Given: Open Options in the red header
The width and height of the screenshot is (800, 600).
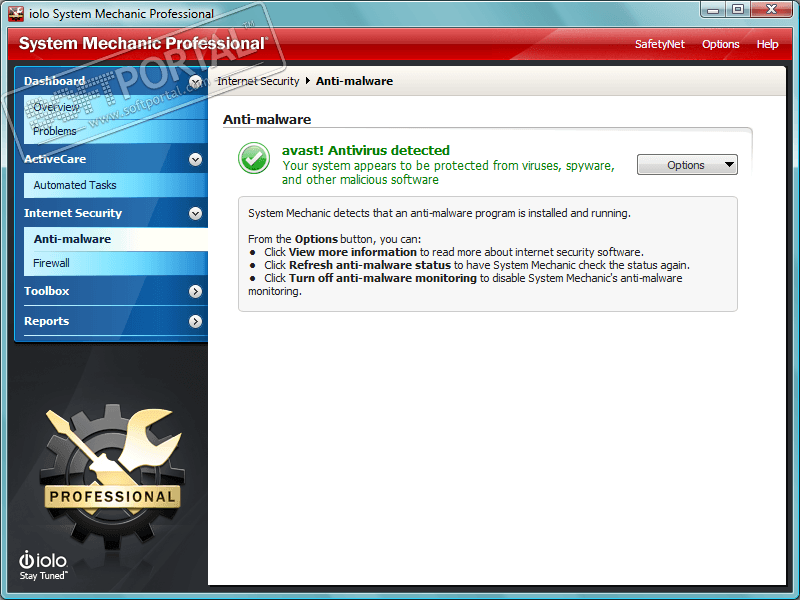Looking at the screenshot, I should (x=720, y=44).
